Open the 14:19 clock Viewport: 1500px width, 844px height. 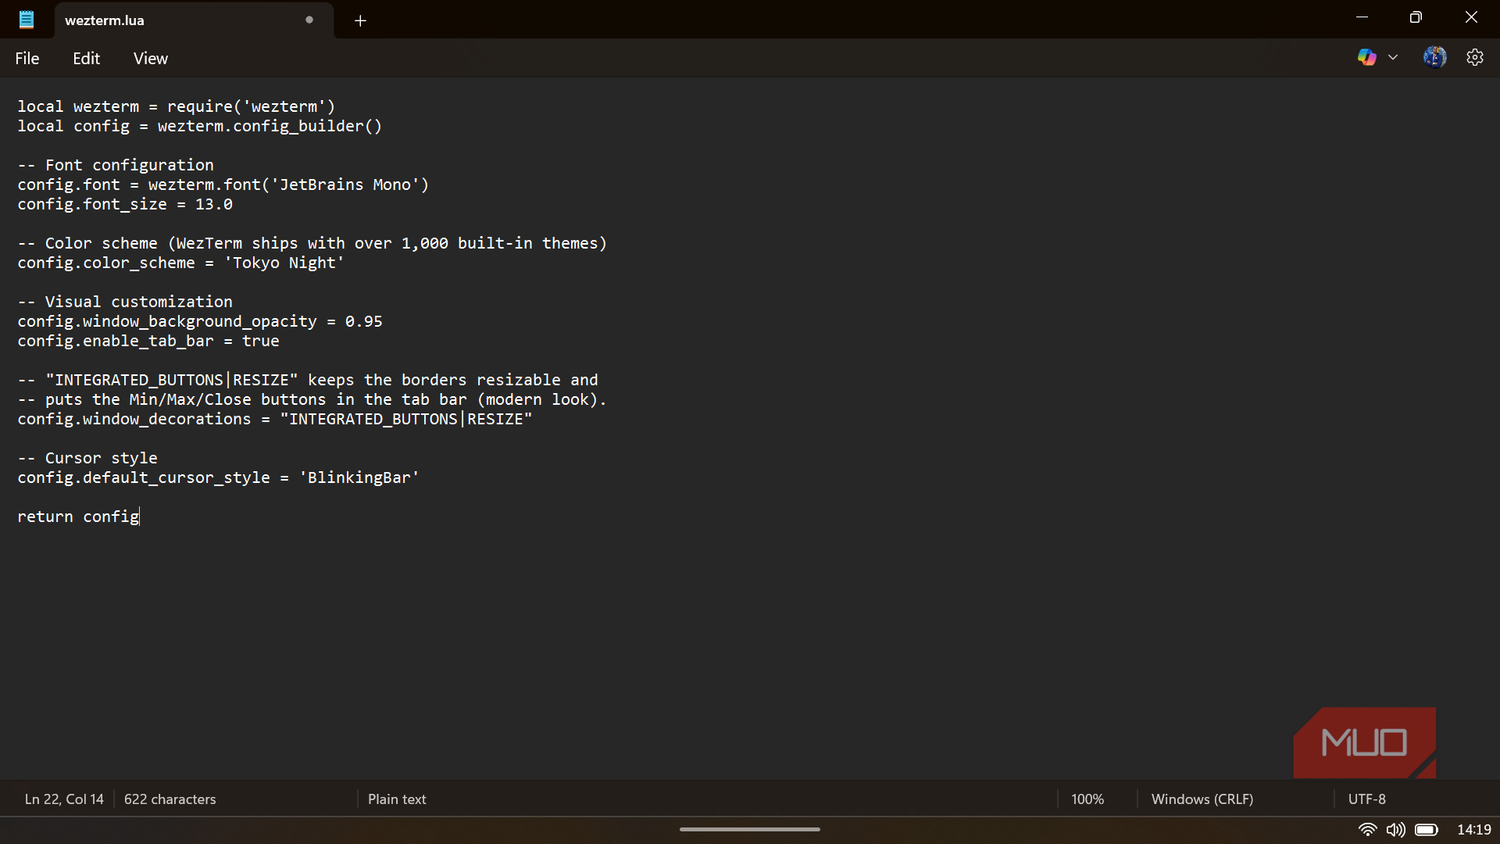pos(1474,829)
